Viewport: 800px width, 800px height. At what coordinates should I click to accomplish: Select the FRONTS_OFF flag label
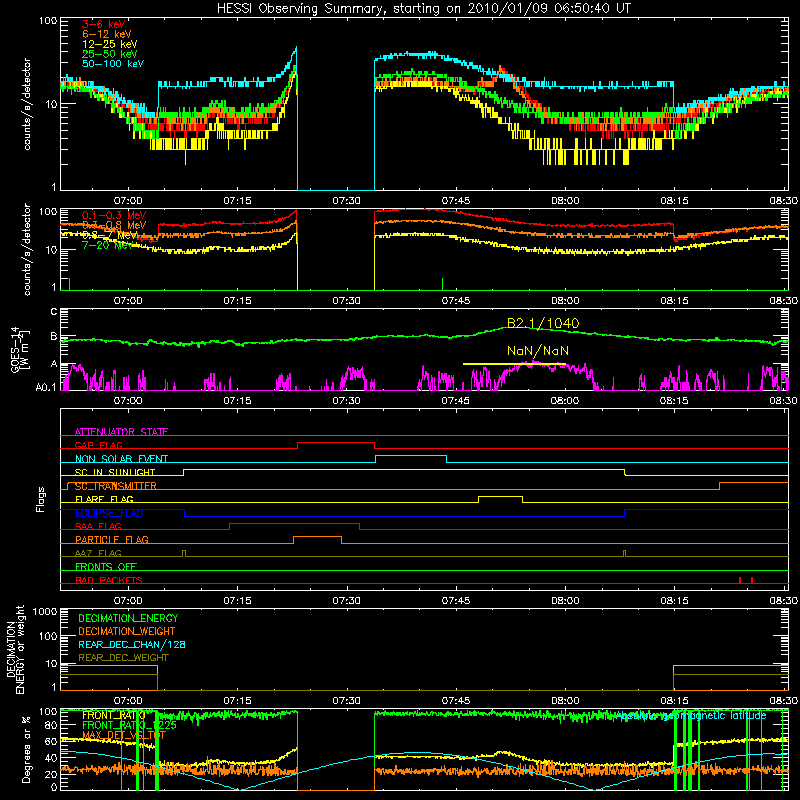106,566
